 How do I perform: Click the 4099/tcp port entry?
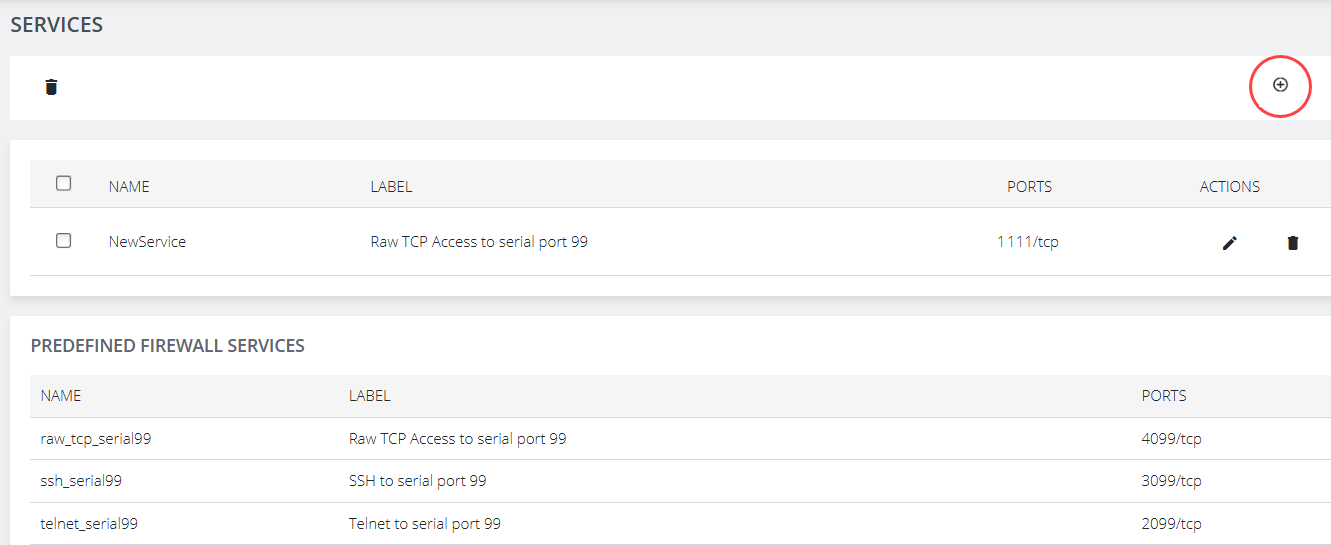pos(1171,439)
